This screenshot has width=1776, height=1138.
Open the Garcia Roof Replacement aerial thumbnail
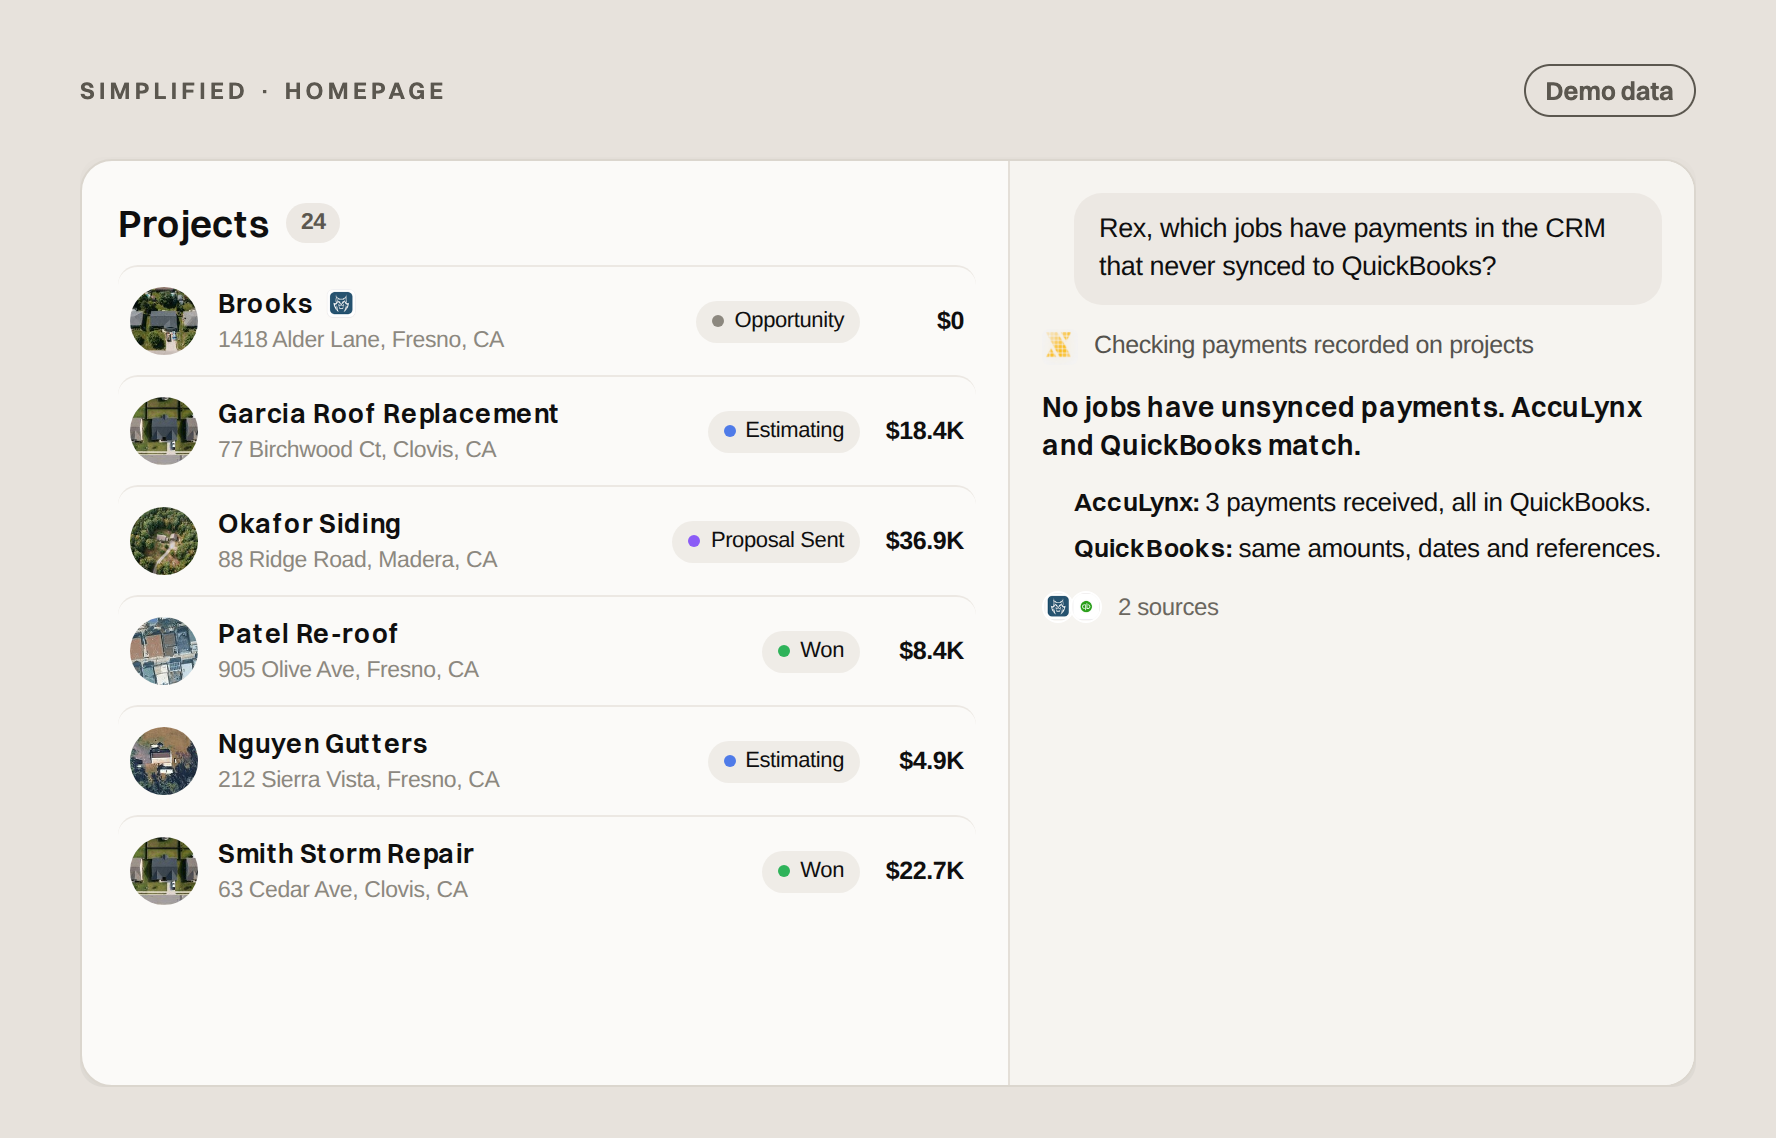164,431
